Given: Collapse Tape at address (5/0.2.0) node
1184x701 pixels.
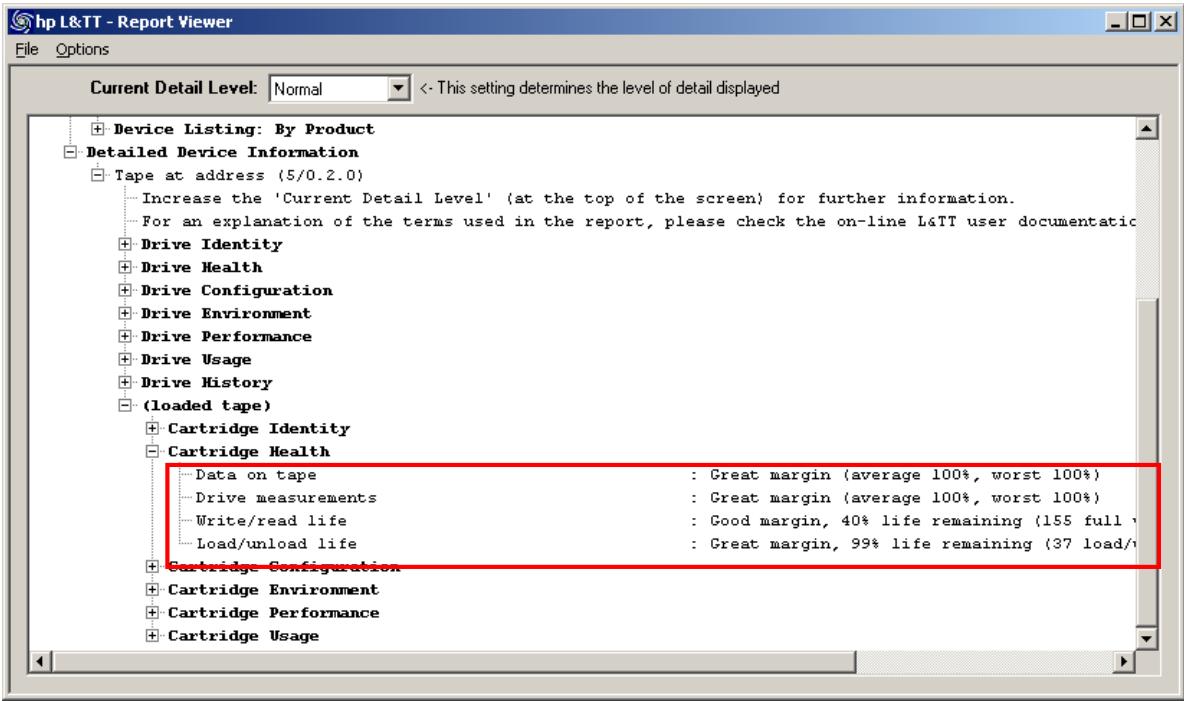Looking at the screenshot, I should pos(97,174).
